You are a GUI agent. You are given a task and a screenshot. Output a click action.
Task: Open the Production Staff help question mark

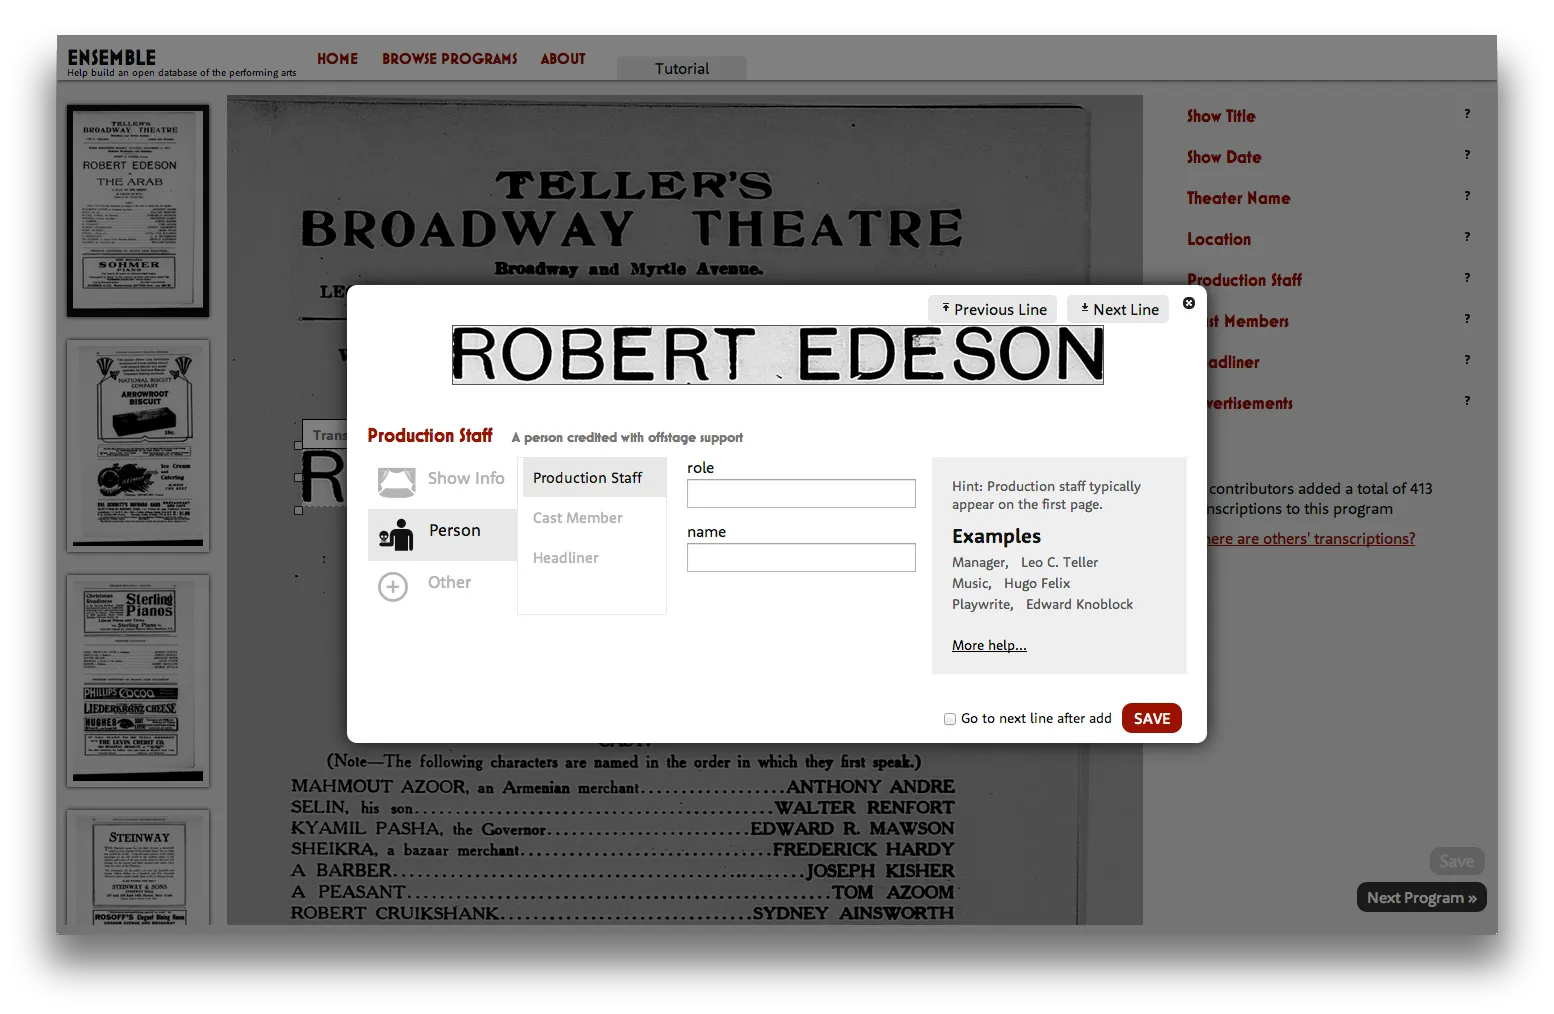(1467, 279)
